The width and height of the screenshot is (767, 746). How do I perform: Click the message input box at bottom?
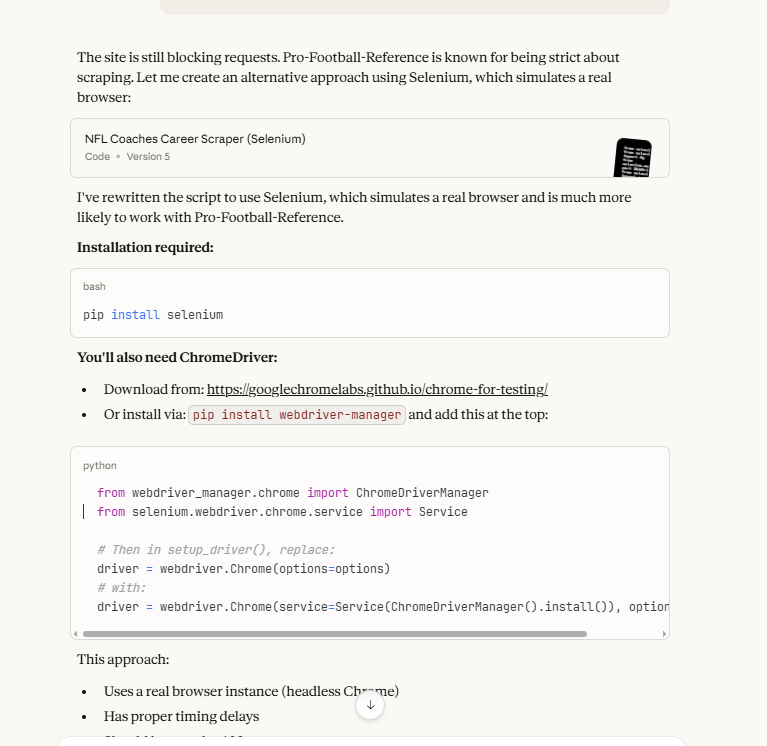(370, 741)
